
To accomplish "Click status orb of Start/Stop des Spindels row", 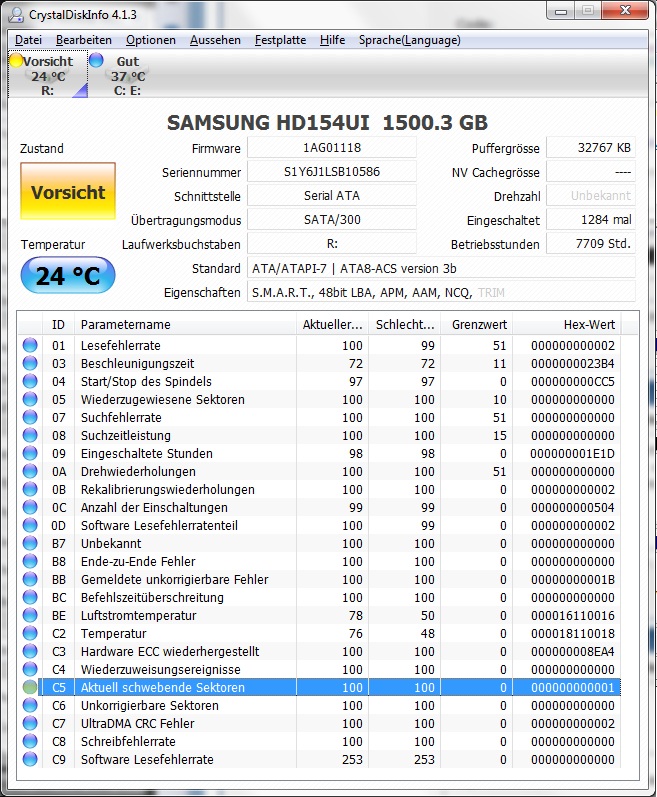I will (x=30, y=381).
